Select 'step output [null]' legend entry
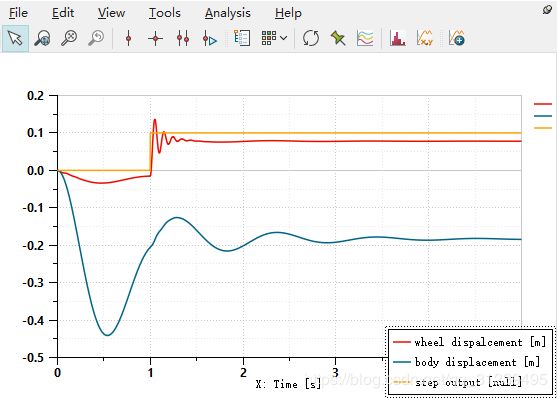Viewport: 557px width, 398px height. click(x=458, y=382)
